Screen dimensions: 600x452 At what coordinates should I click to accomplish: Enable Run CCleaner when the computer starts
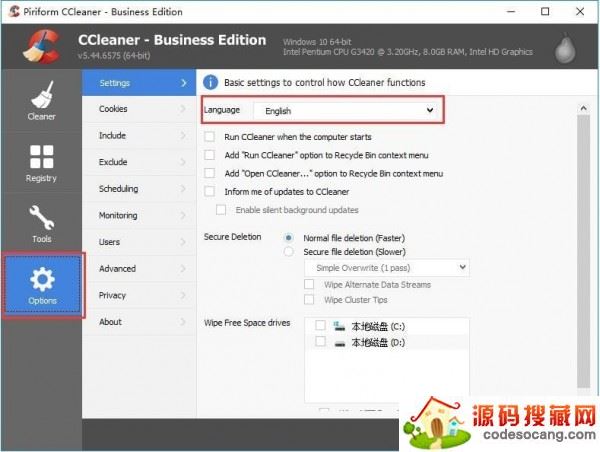click(x=209, y=136)
